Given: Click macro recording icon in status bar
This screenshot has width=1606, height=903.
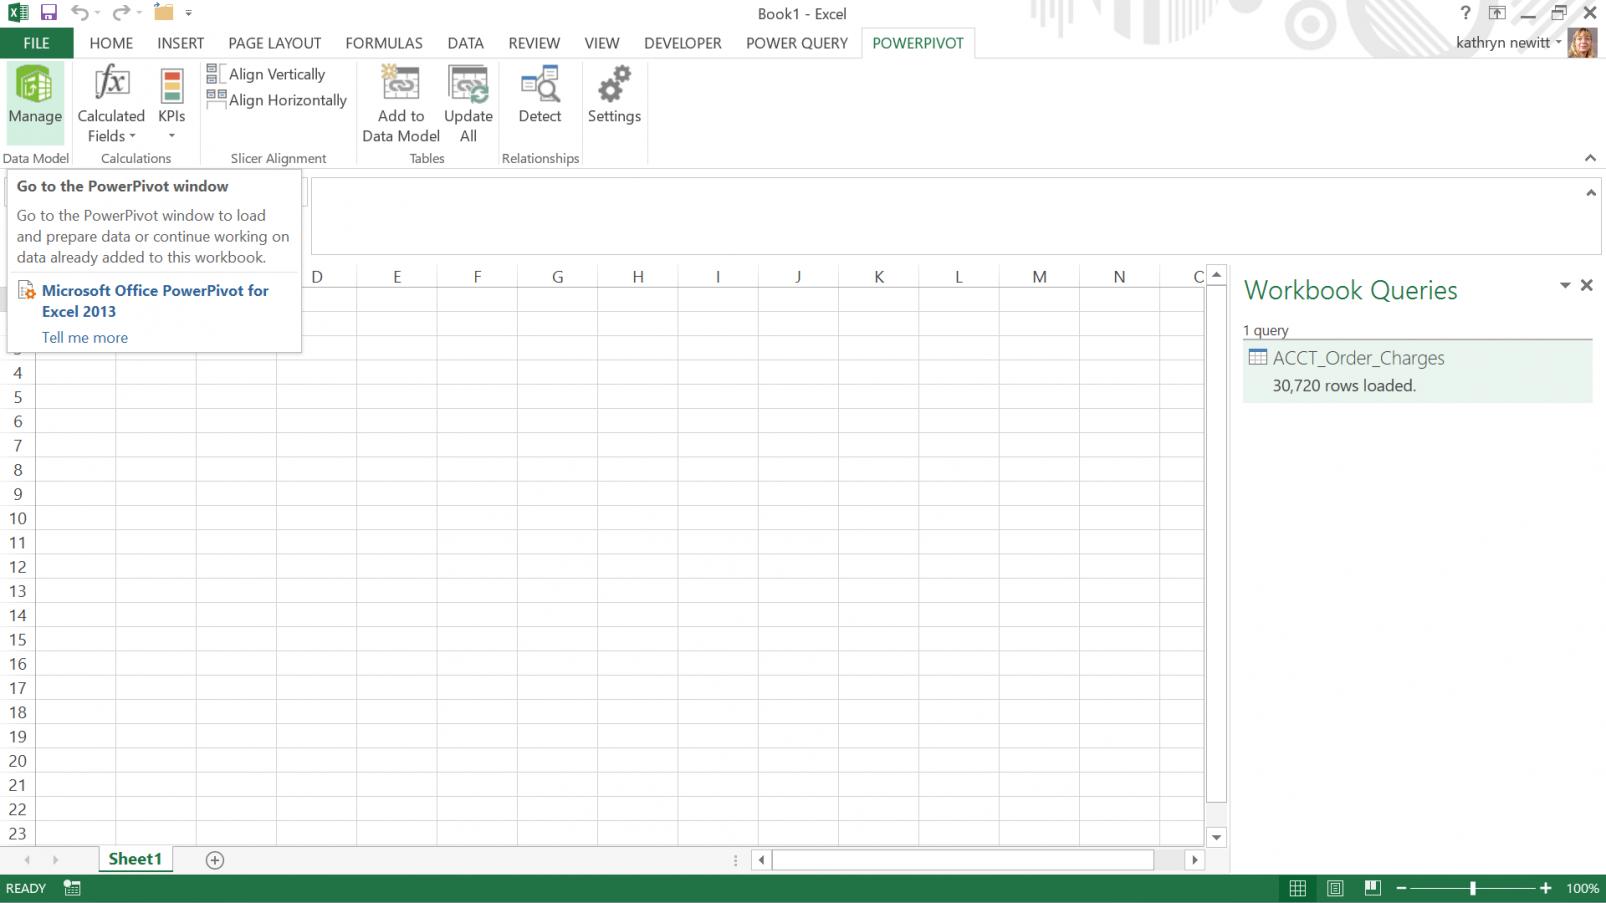Looking at the screenshot, I should (x=72, y=888).
